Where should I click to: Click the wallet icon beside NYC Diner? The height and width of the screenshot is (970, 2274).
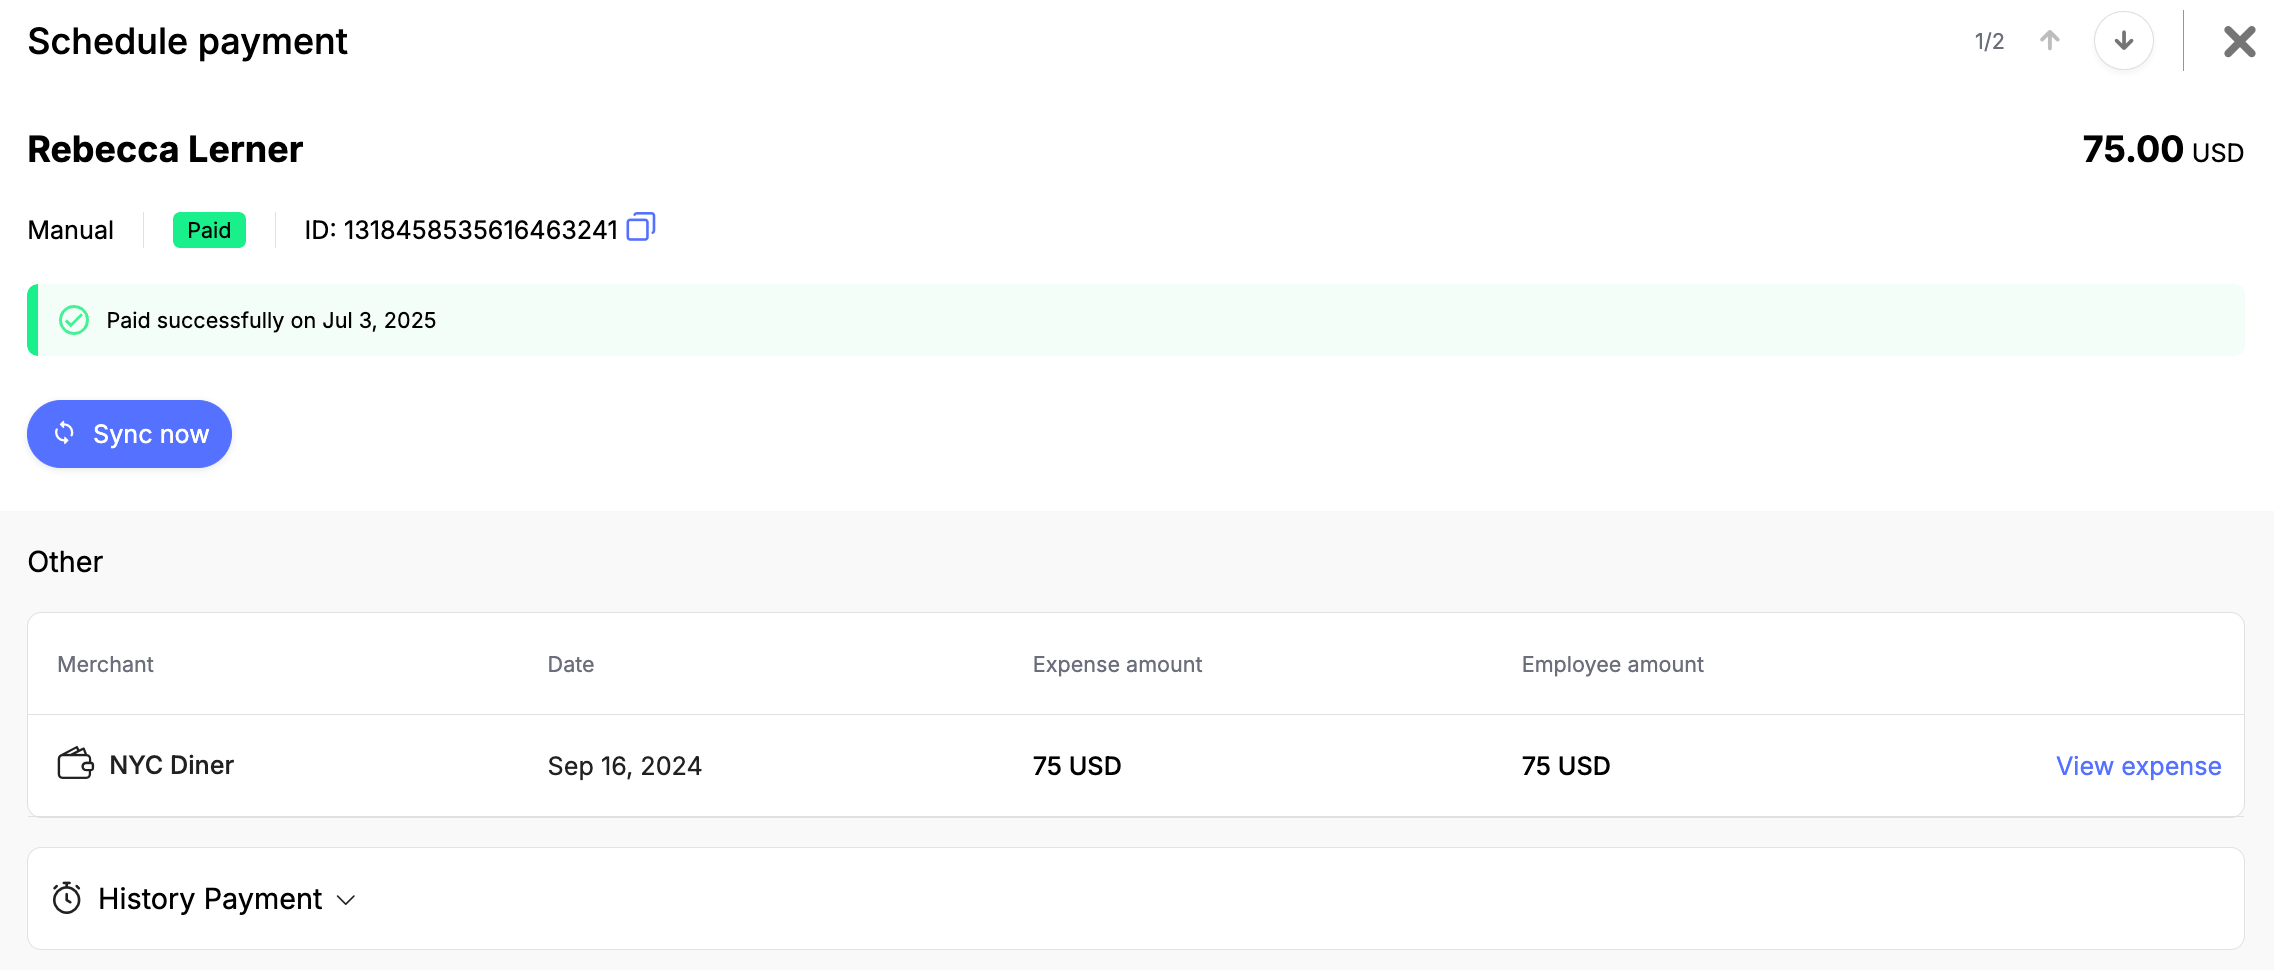click(75, 765)
